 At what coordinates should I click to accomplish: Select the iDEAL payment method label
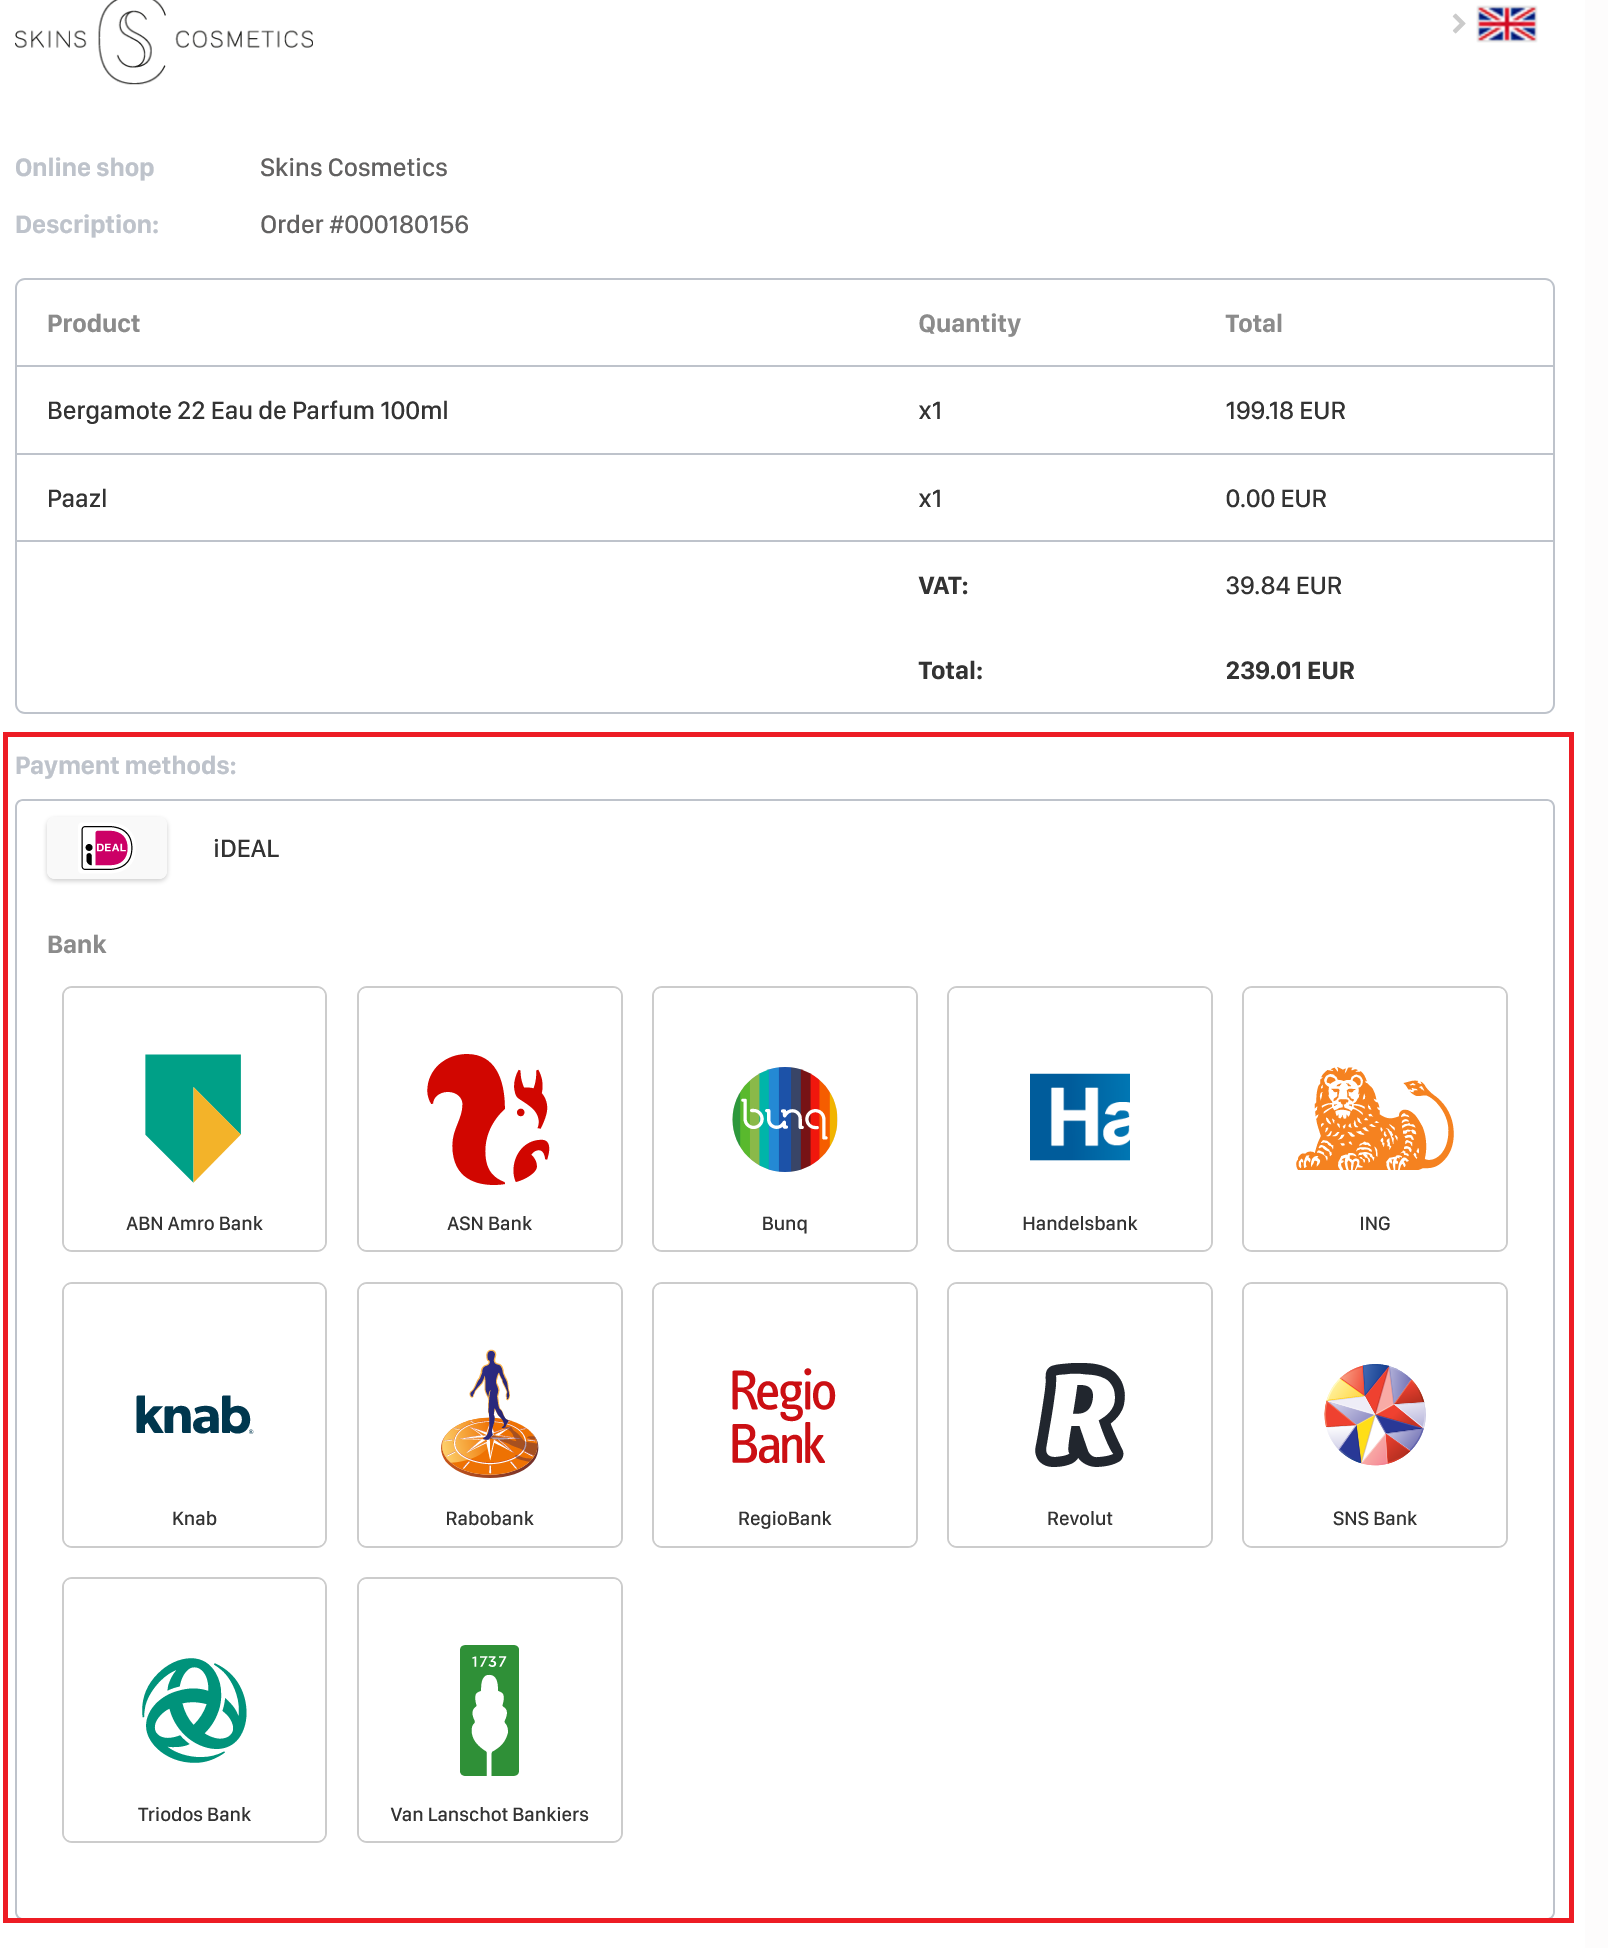[x=246, y=849]
